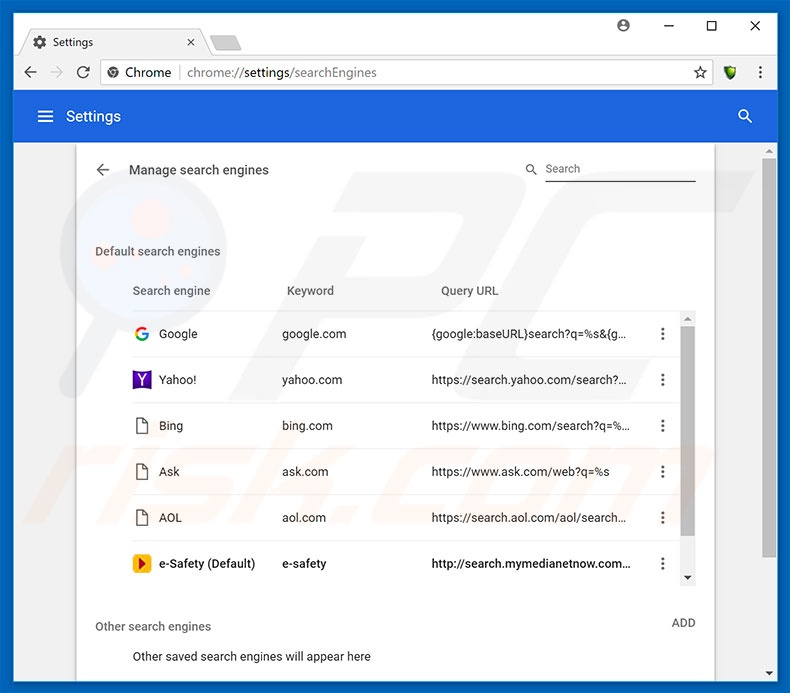Image resolution: width=790 pixels, height=693 pixels.
Task: Click the page scroll-up arrow
Action: 769,151
